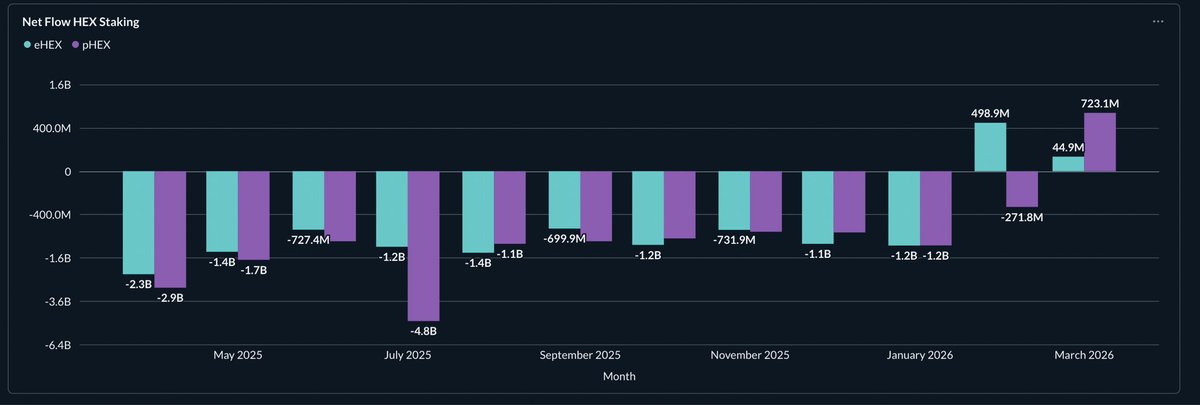Click the eHEX bar labeled 44.9M
The width and height of the screenshot is (1200, 405).
click(1068, 164)
